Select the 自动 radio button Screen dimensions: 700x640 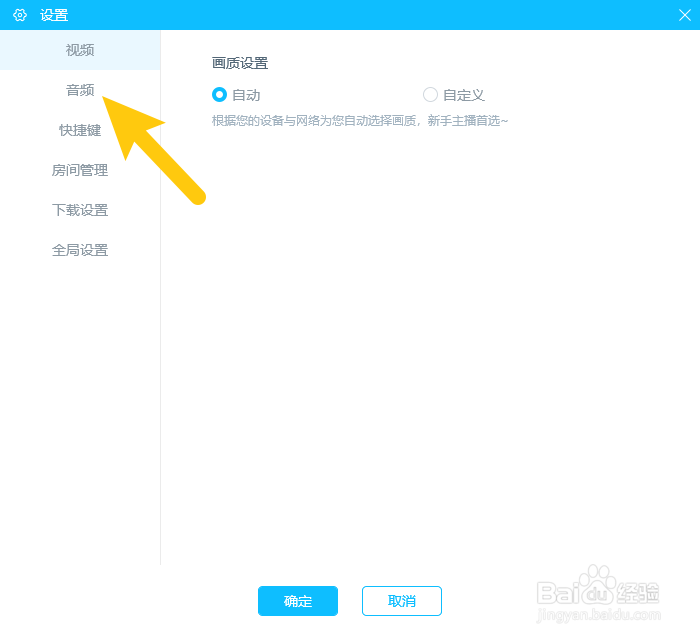point(219,95)
